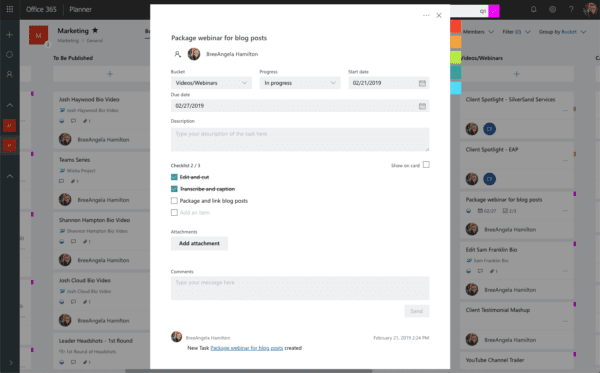This screenshot has height=373, width=600.
Task: Click progress icon on Package webinar board card
Action: [468, 211]
